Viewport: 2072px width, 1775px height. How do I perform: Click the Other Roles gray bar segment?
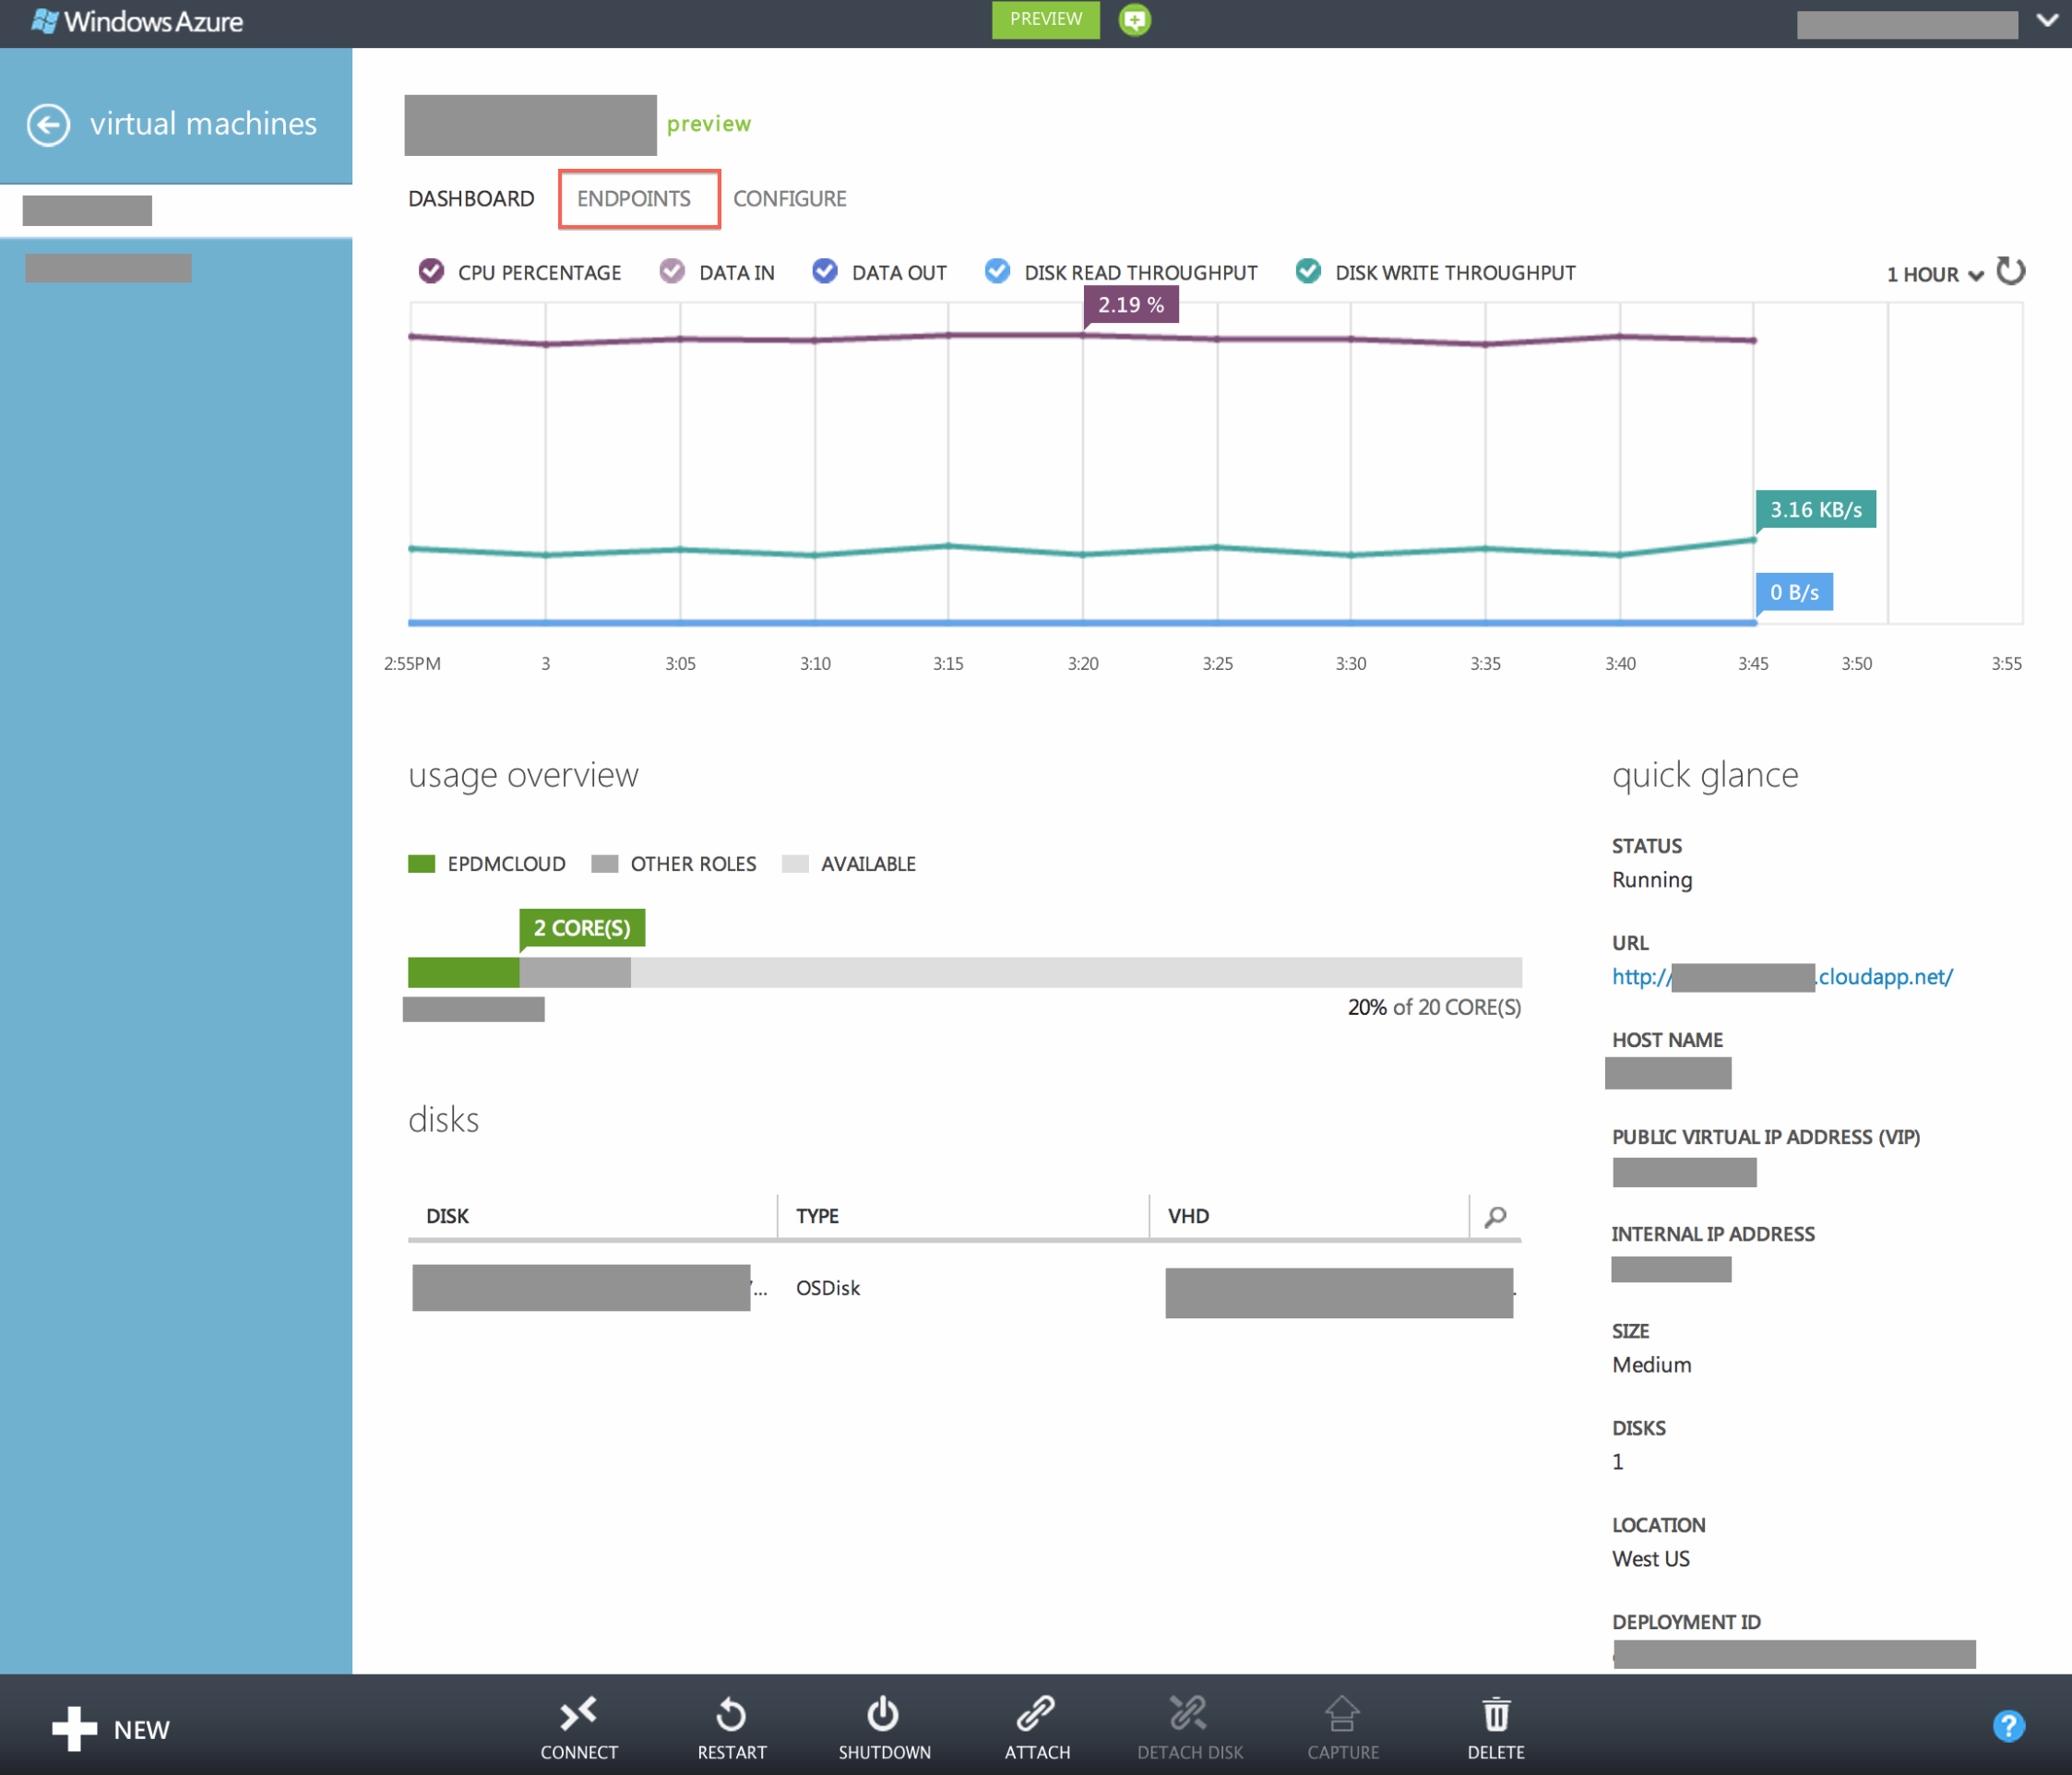point(575,972)
